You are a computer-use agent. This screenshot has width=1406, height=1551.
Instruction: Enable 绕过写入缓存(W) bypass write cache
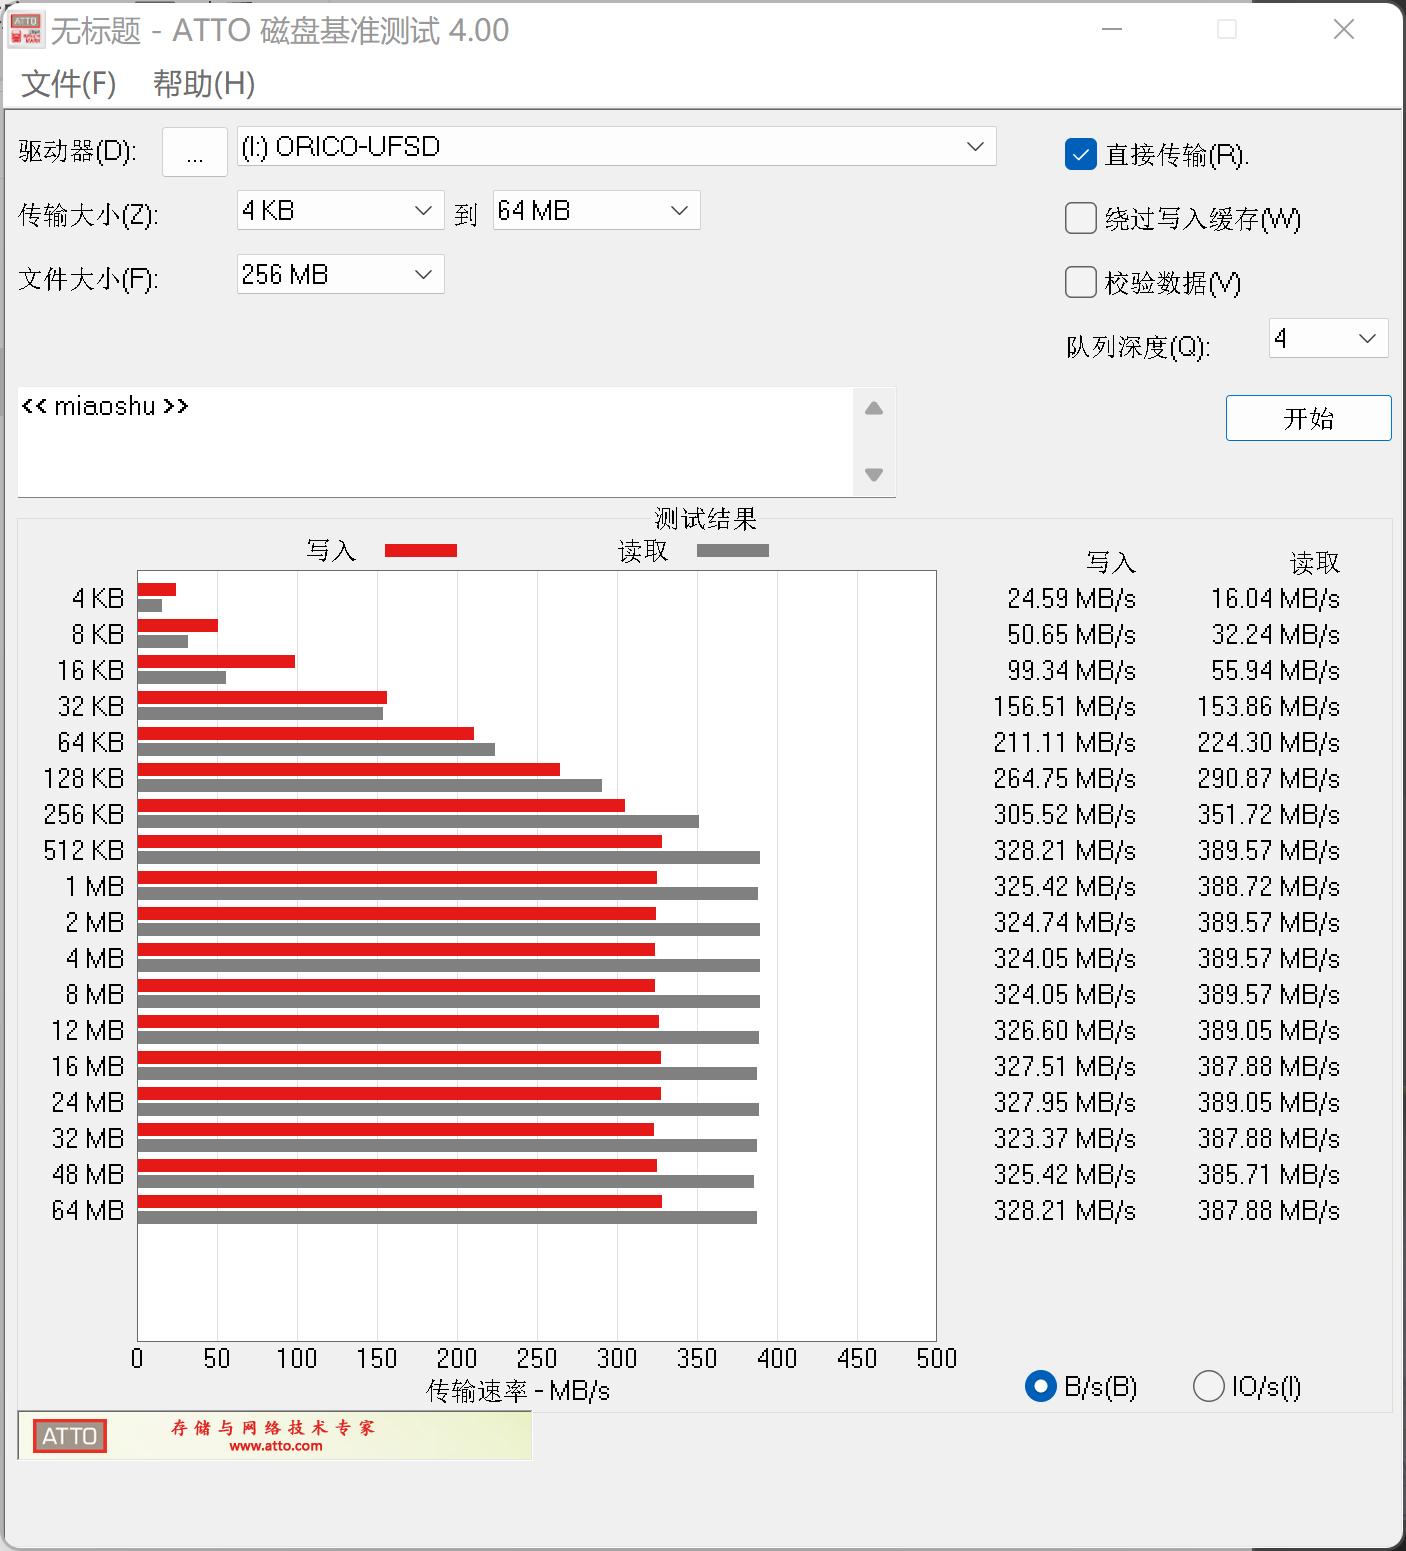pyautogui.click(x=1080, y=218)
